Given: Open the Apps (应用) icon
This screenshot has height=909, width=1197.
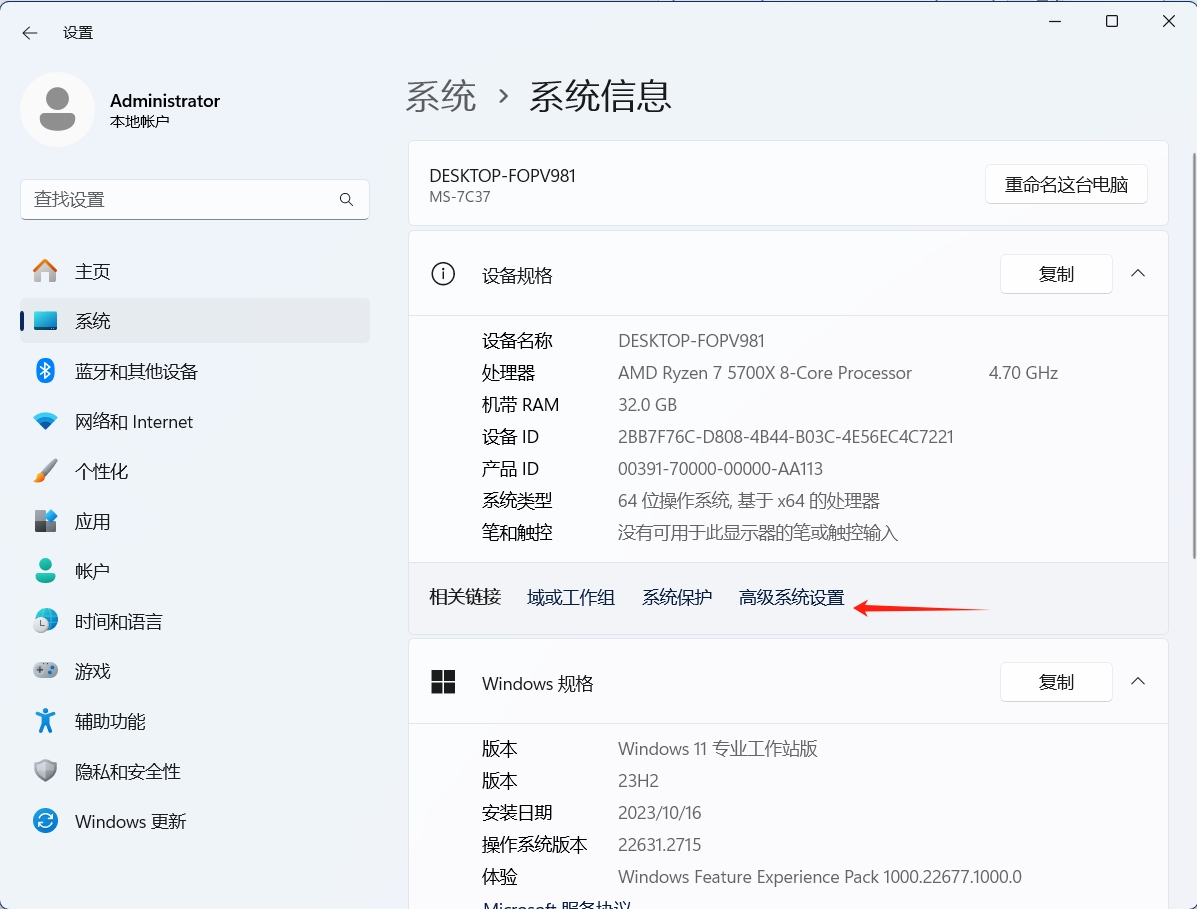Looking at the screenshot, I should pos(45,521).
